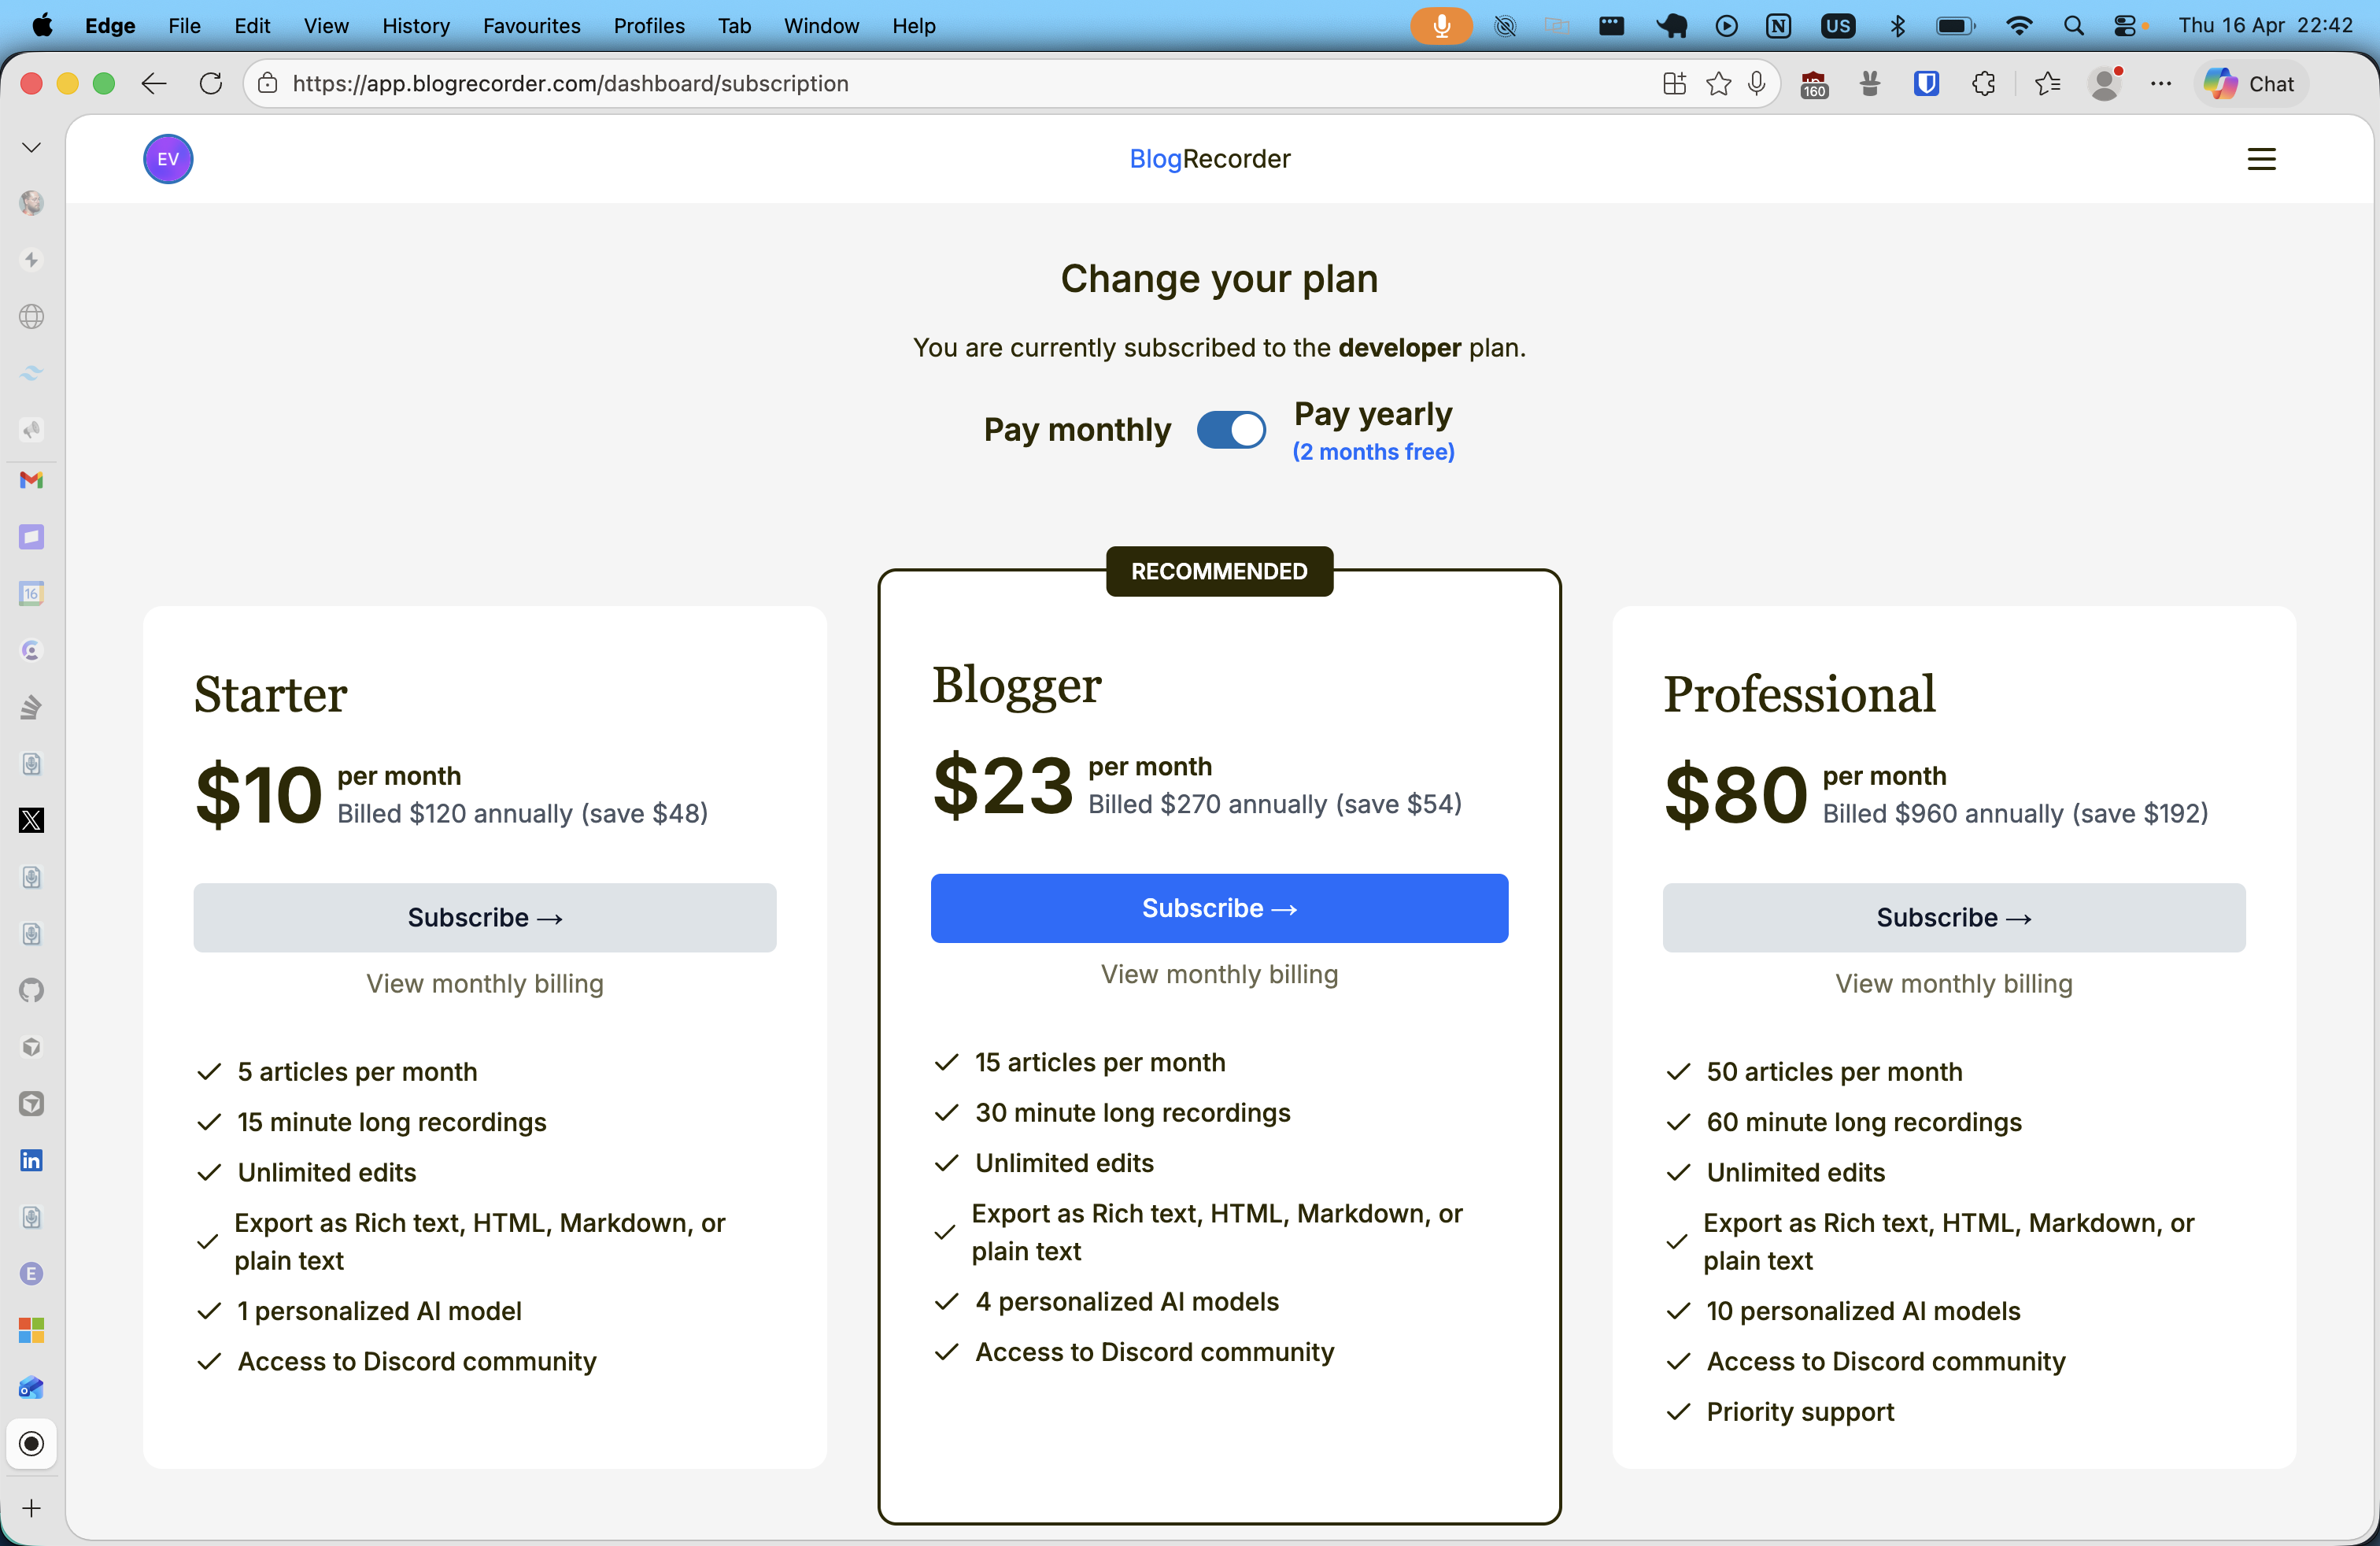The height and width of the screenshot is (1546, 2380).
Task: Click the recording record button in the sidebar
Action: (x=31, y=1443)
